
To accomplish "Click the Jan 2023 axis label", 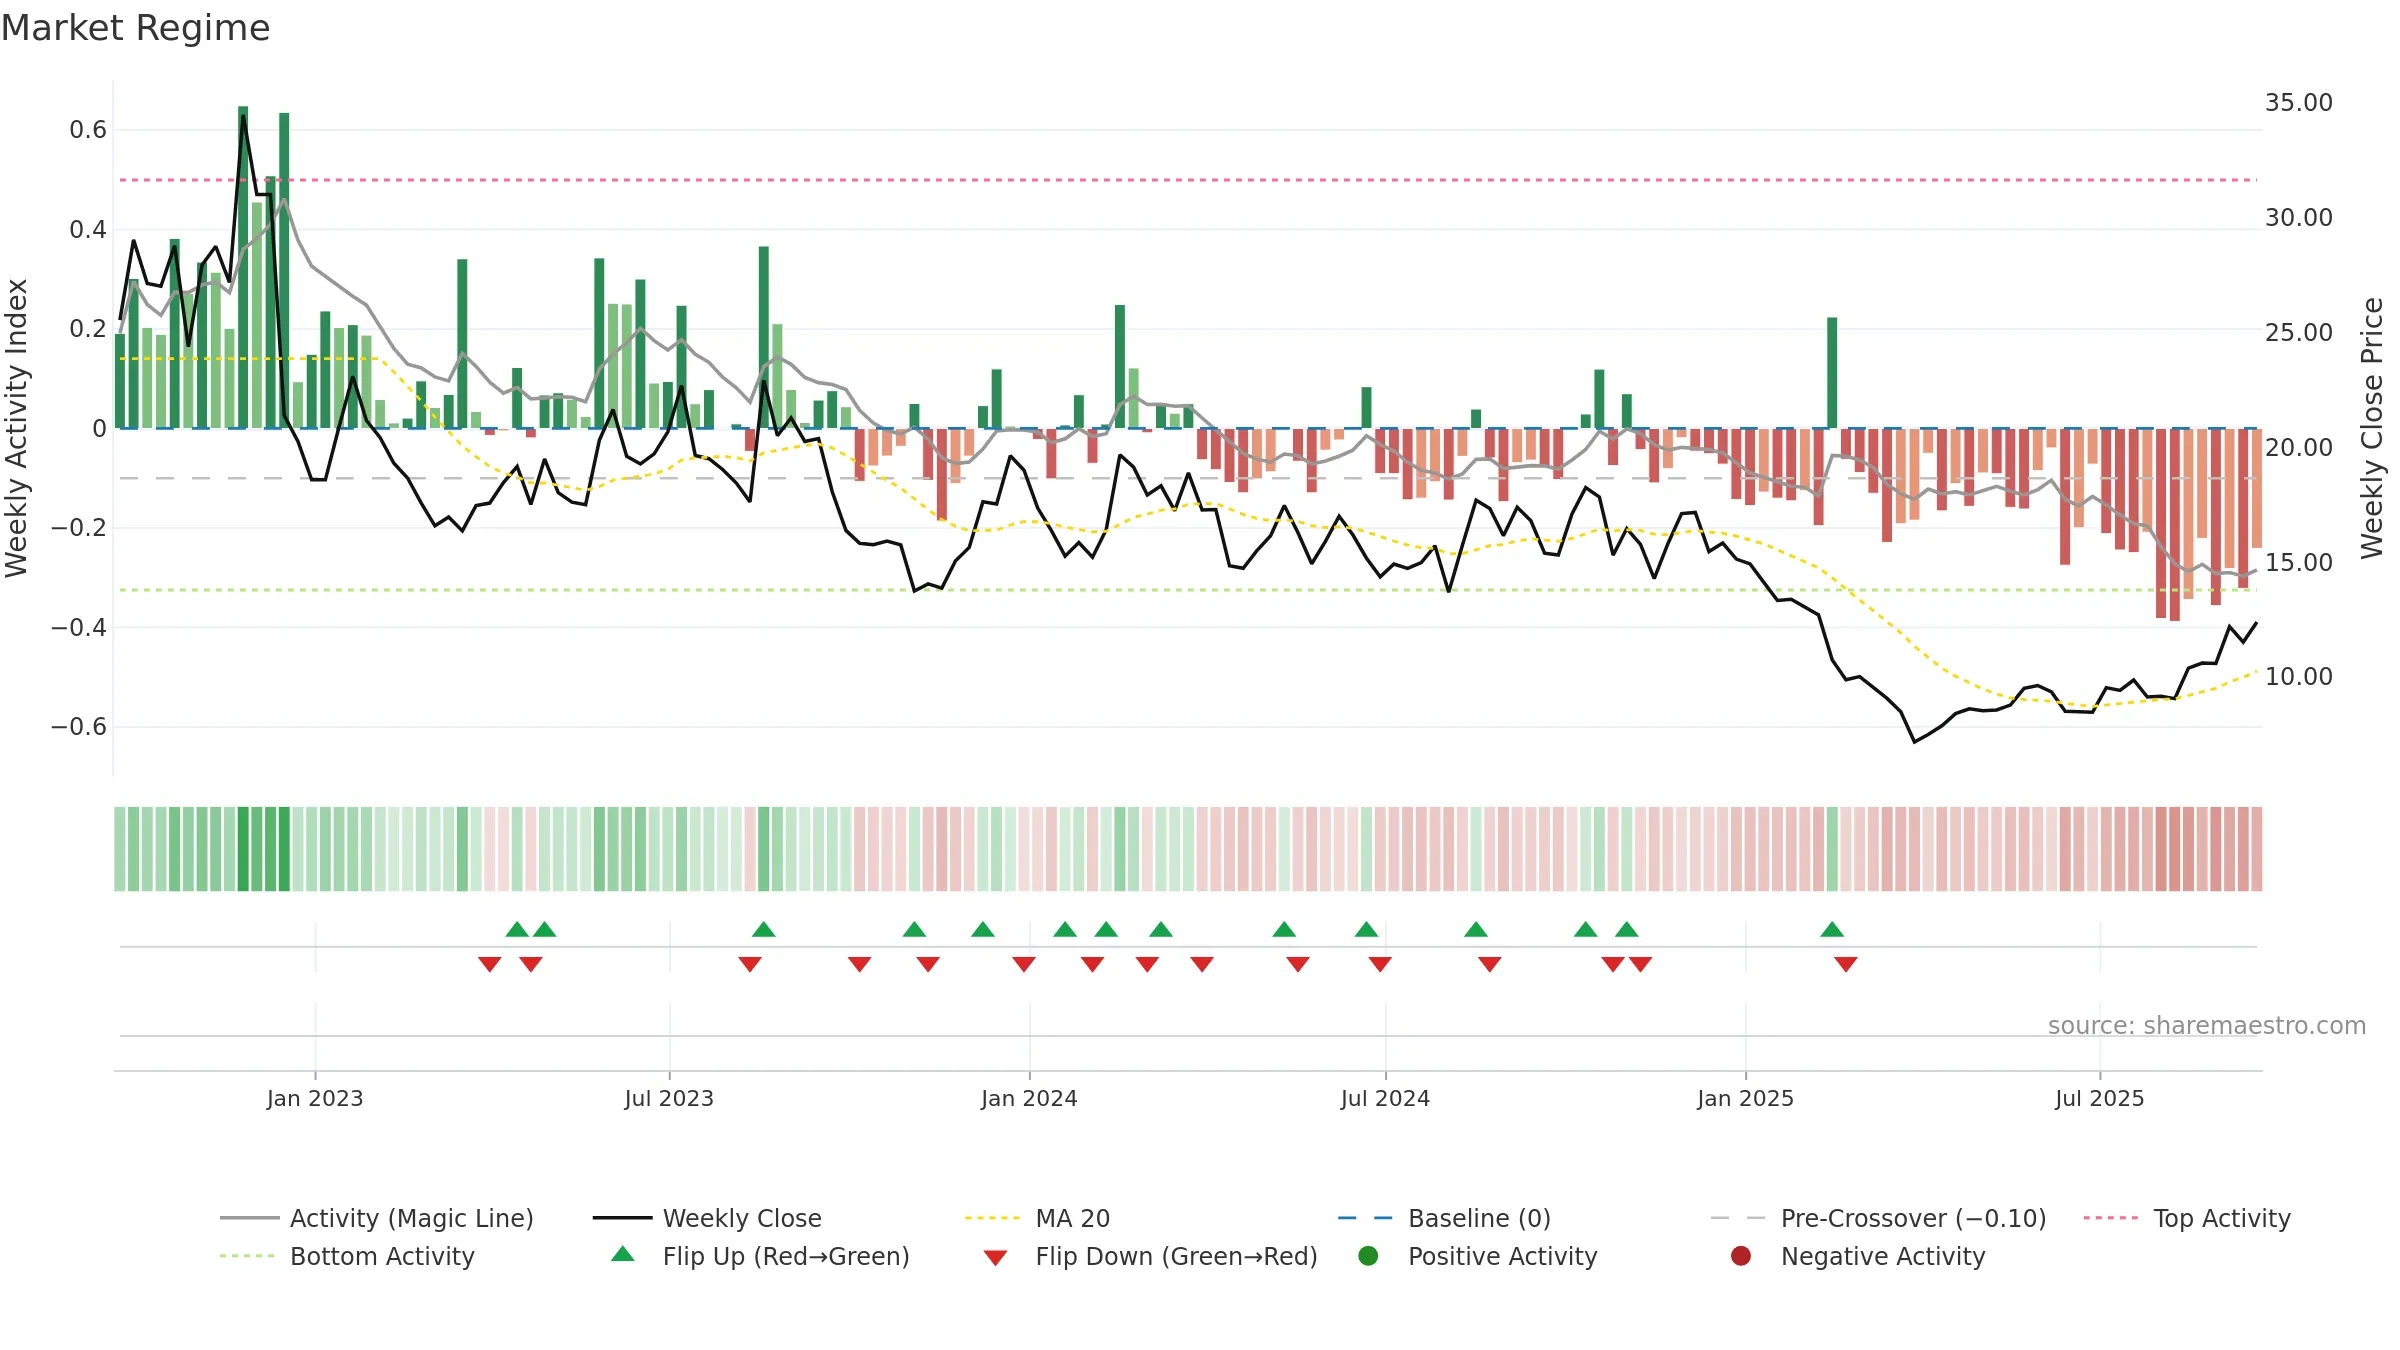I will [x=315, y=1098].
